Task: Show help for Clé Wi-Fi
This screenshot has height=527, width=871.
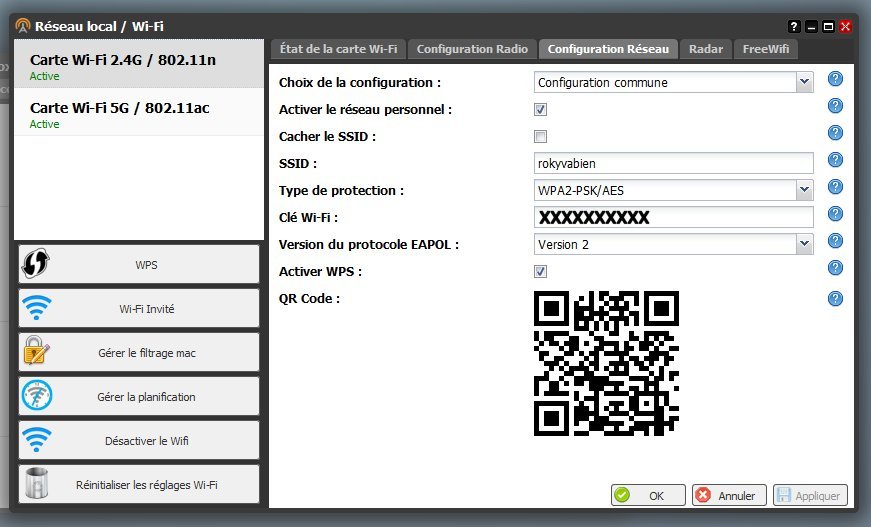Action: point(835,214)
